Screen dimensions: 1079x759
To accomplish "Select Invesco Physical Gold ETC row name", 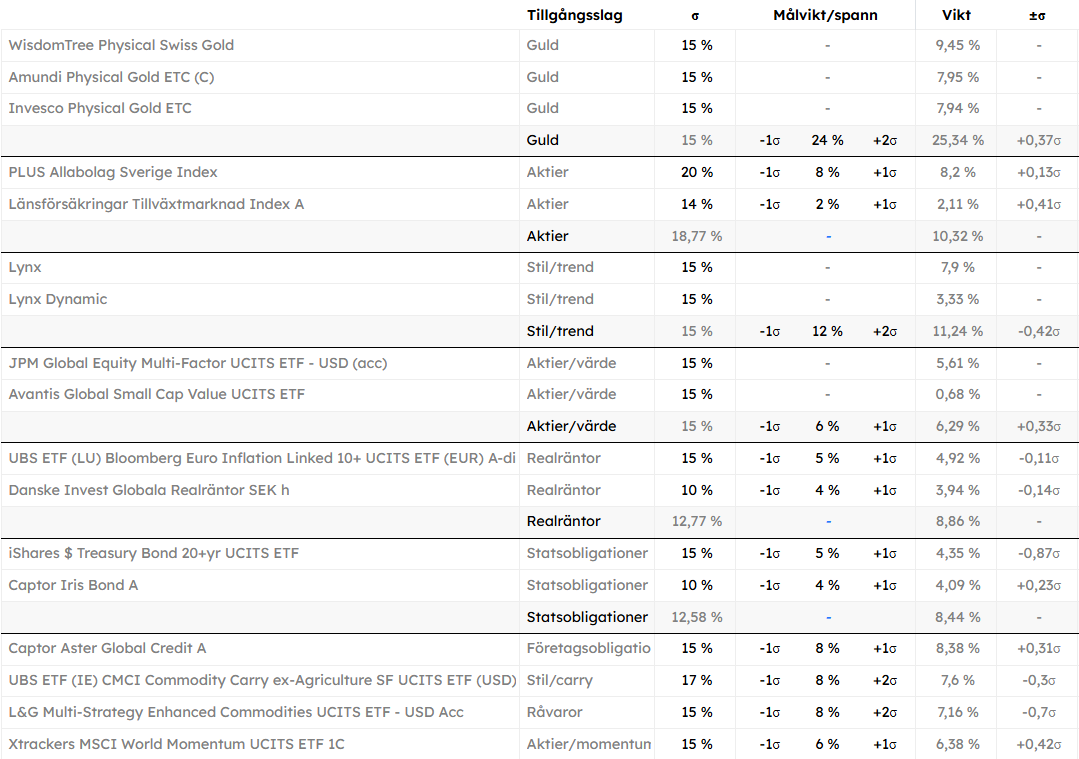I will [x=100, y=108].
